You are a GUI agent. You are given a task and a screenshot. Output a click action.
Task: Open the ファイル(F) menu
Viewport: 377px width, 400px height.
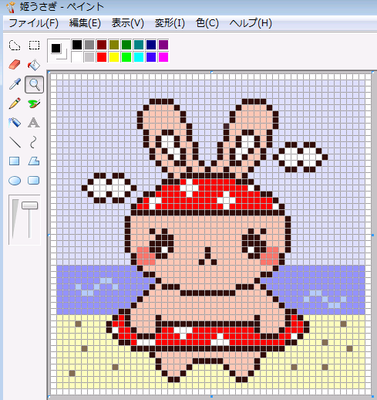(x=33, y=23)
